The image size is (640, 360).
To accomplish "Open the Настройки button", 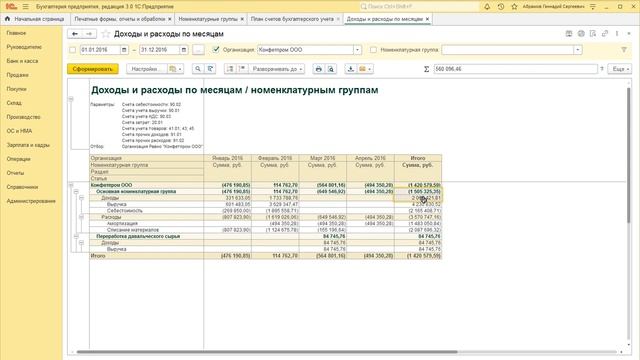I will (147, 69).
